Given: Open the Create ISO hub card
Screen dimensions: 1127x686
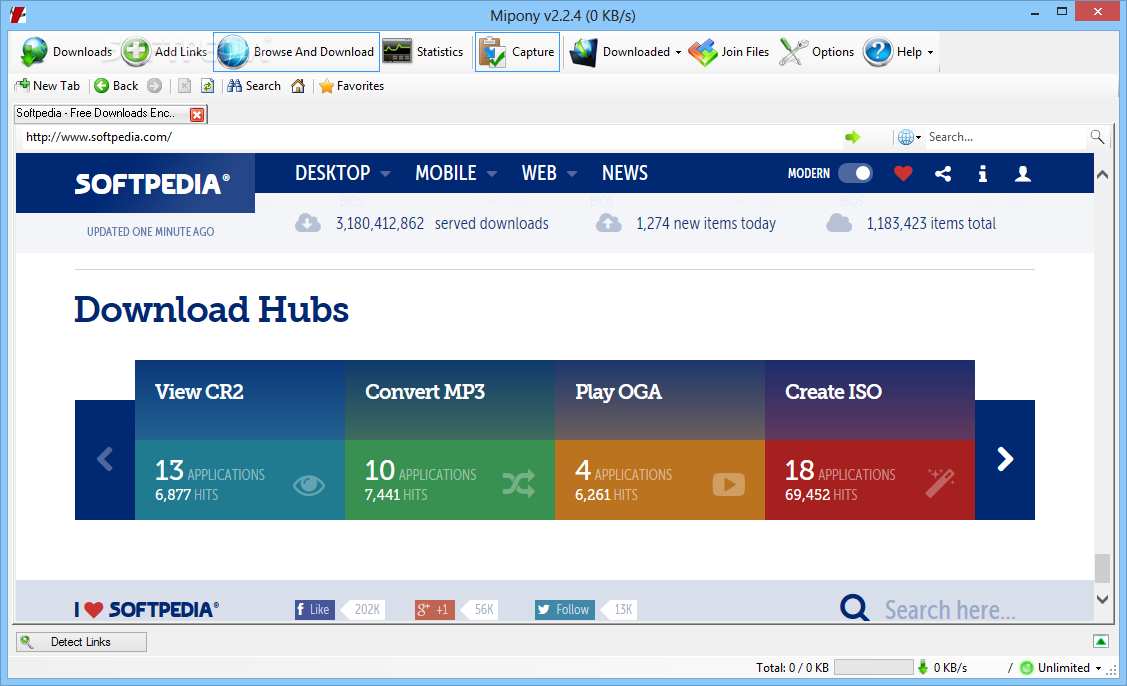Looking at the screenshot, I should [x=870, y=440].
